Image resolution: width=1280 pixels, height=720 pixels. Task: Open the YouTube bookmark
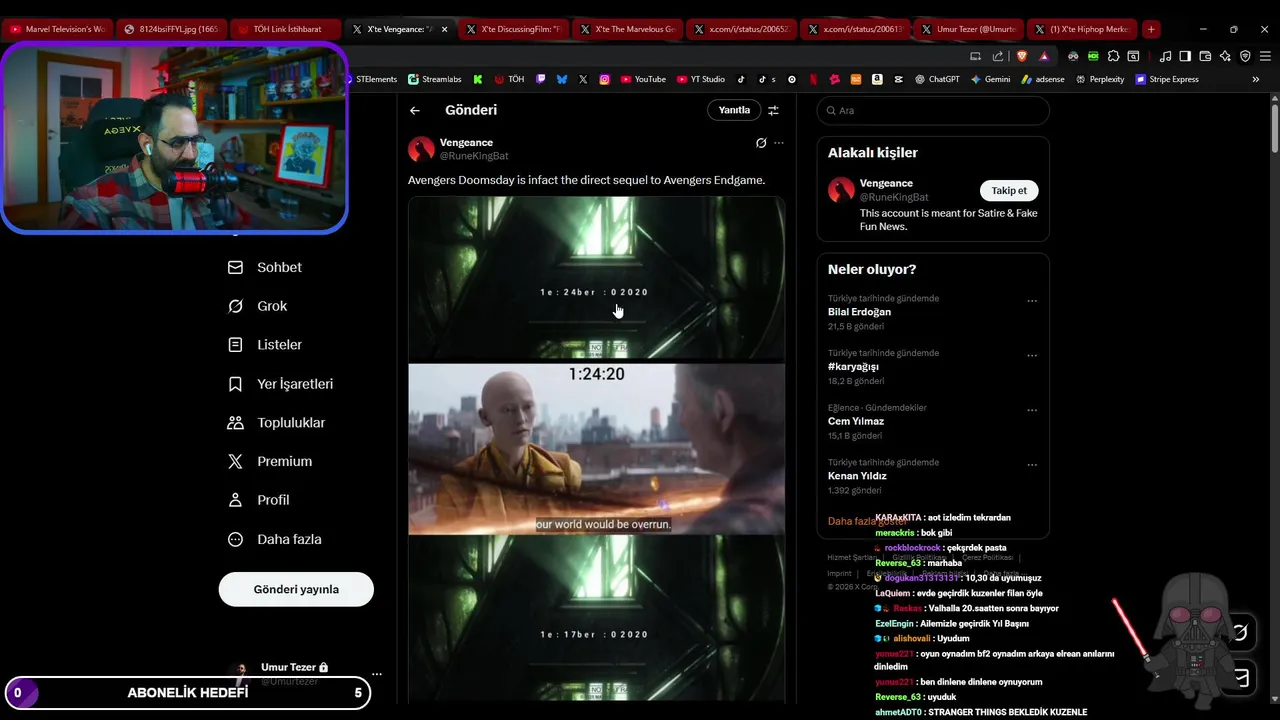(643, 79)
